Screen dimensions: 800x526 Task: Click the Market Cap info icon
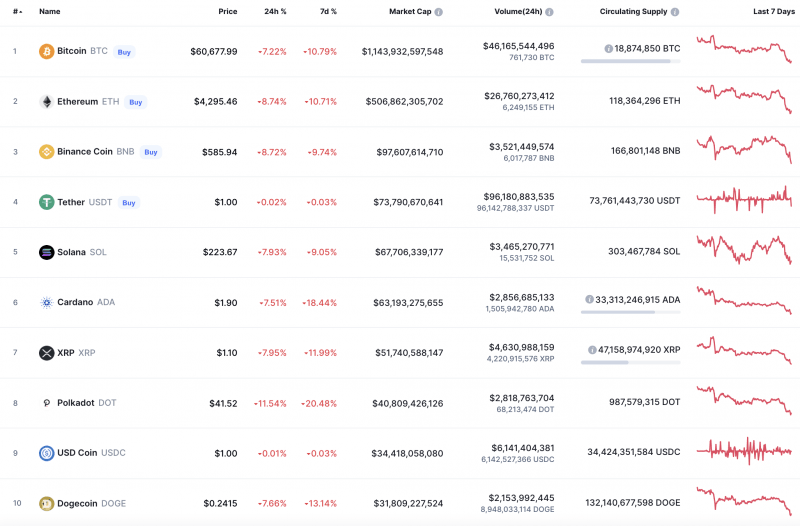coord(439,12)
